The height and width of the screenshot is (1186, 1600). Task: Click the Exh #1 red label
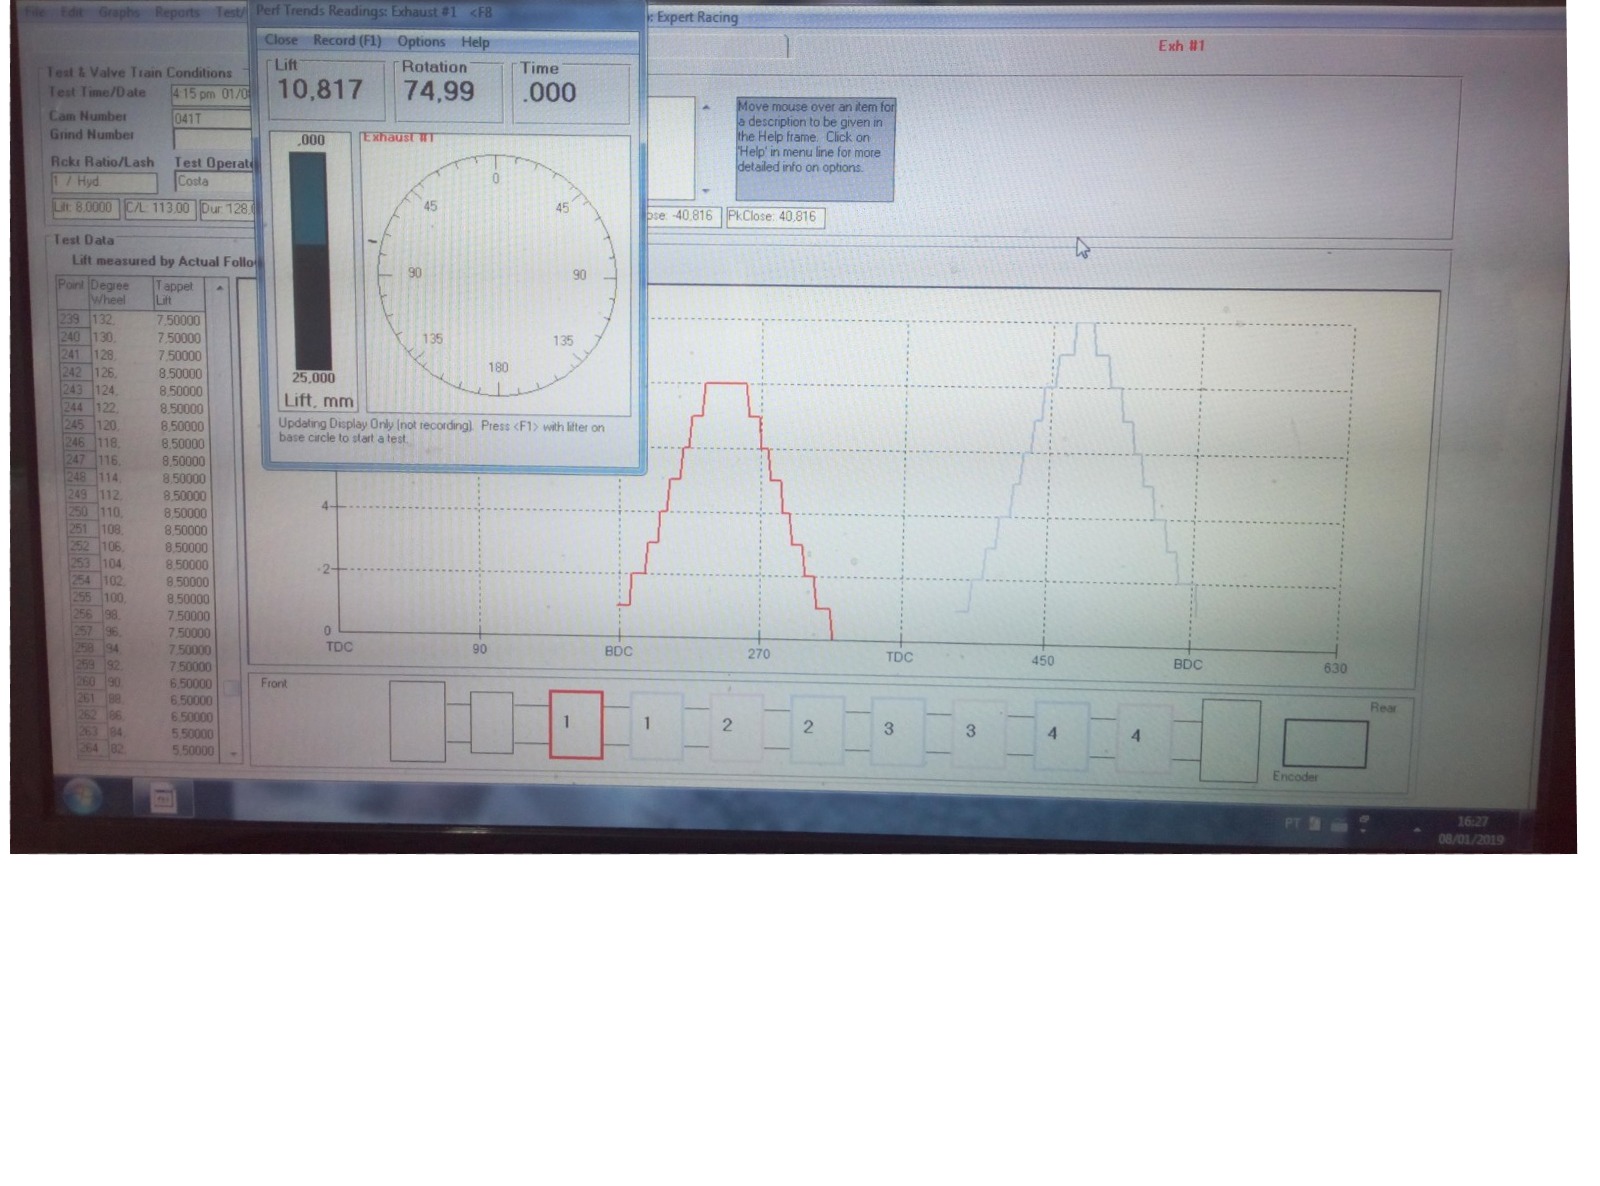tap(1181, 46)
